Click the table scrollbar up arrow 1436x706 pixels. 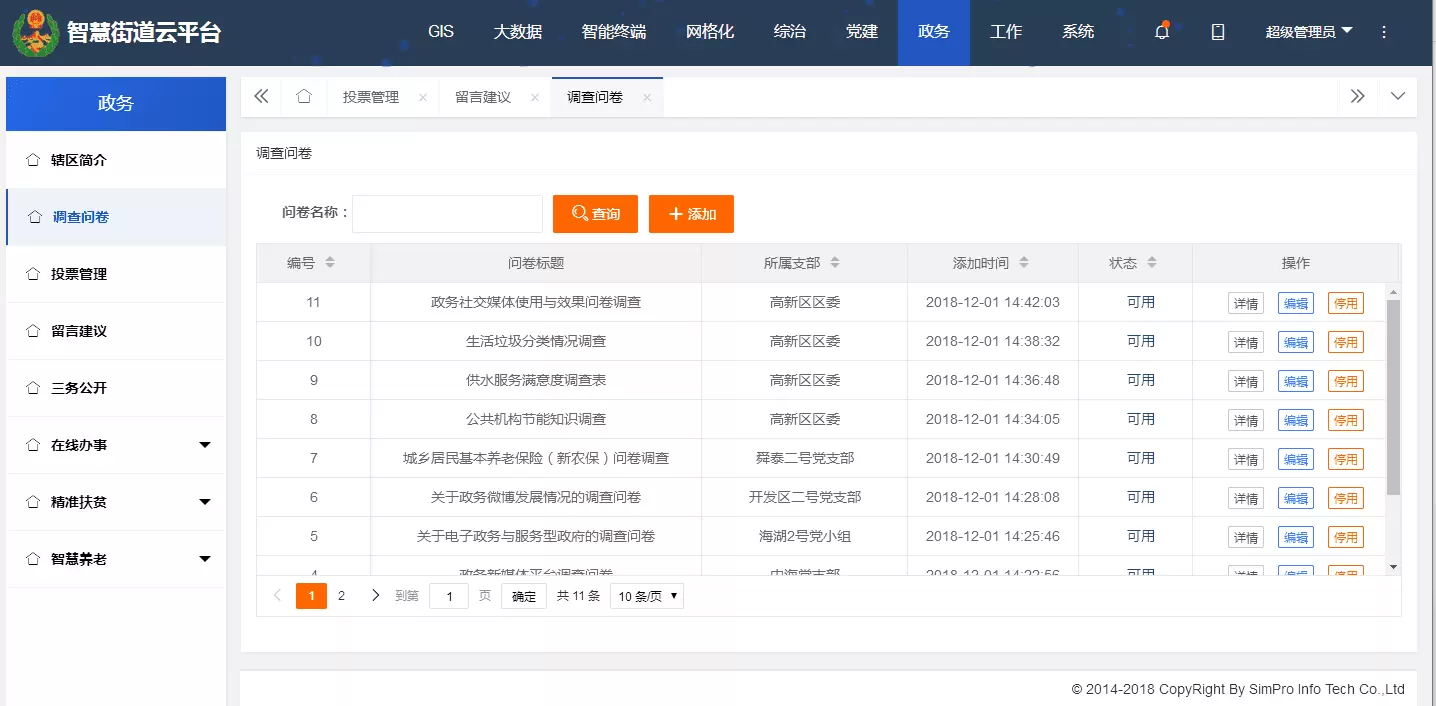[x=1393, y=291]
